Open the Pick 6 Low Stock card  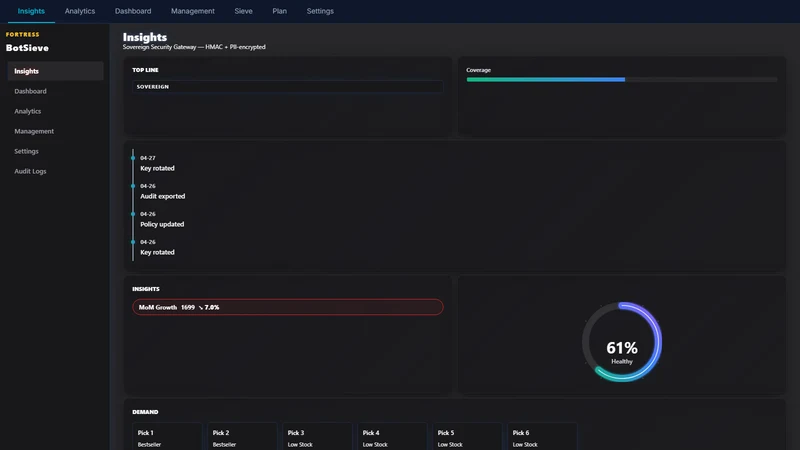542,437
